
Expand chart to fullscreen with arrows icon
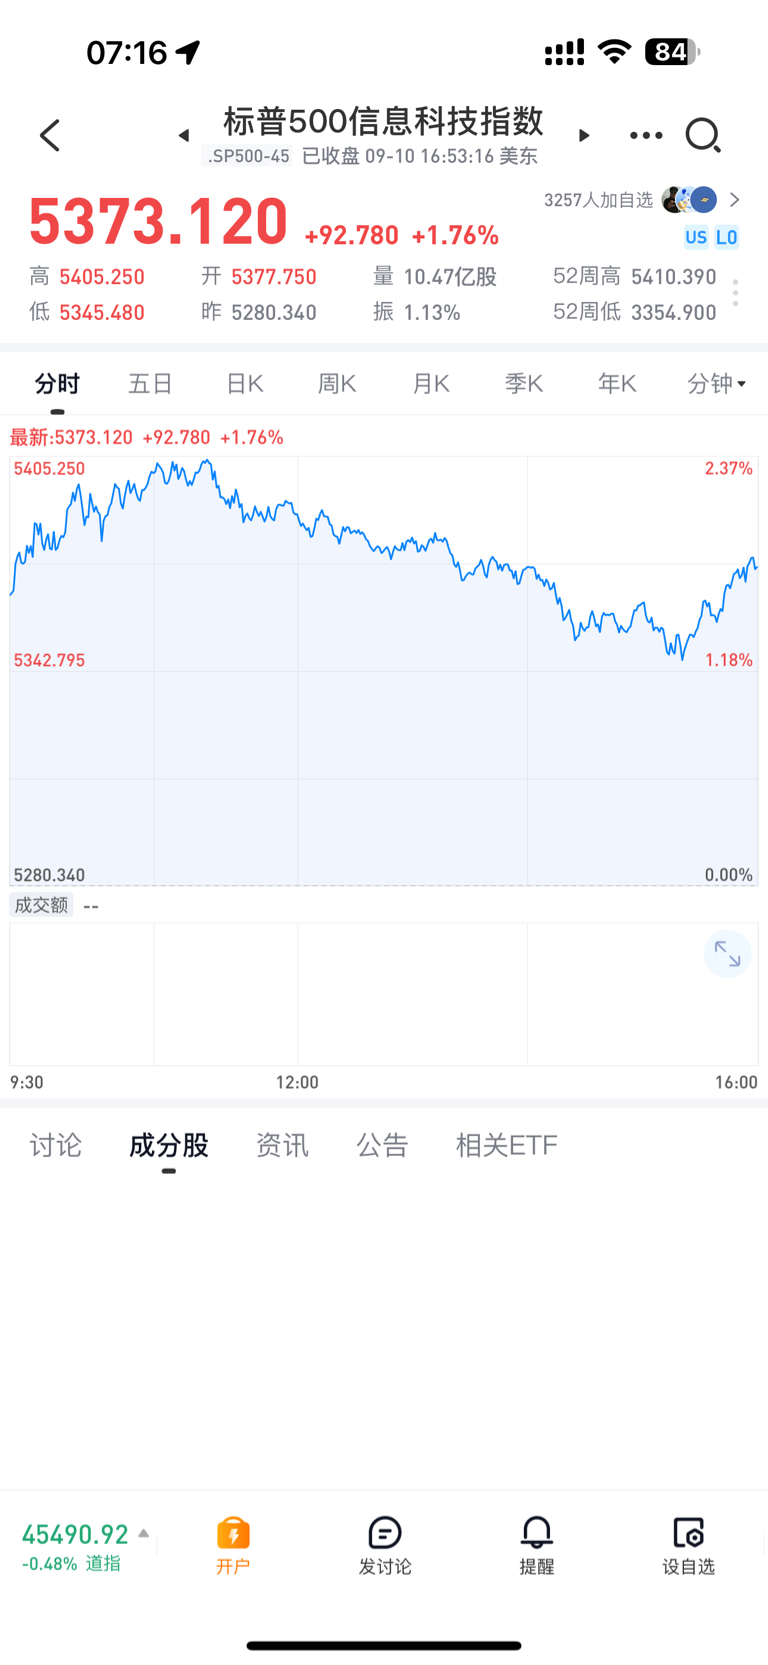(x=727, y=955)
